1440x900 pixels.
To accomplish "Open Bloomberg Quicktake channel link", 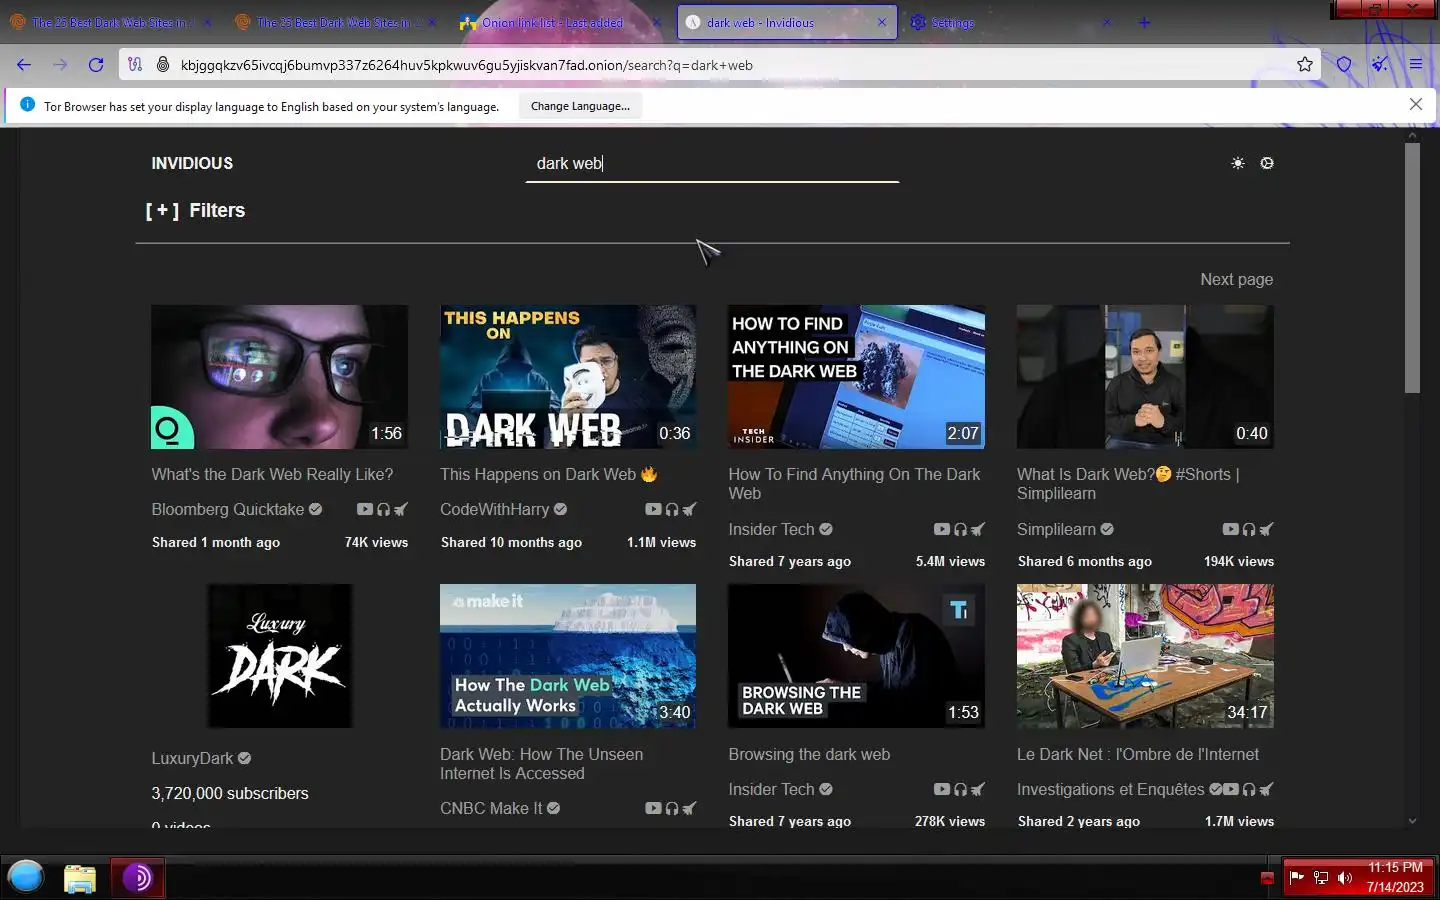I will (228, 509).
